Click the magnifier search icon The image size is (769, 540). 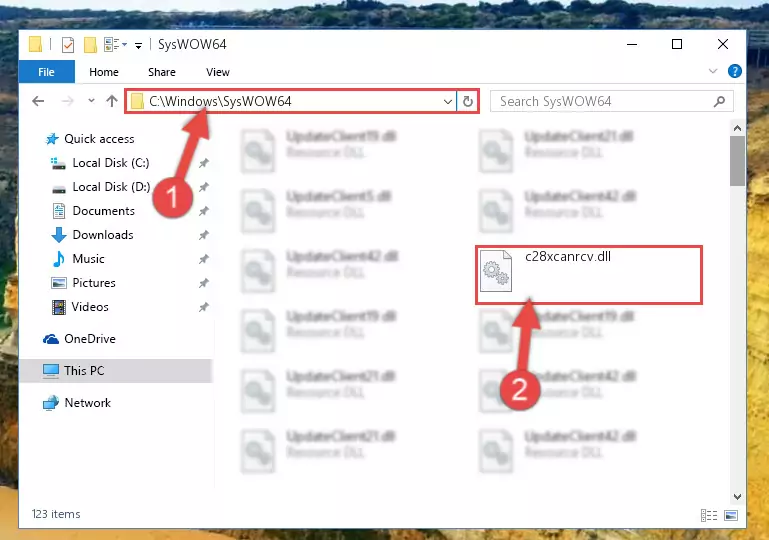coord(719,102)
